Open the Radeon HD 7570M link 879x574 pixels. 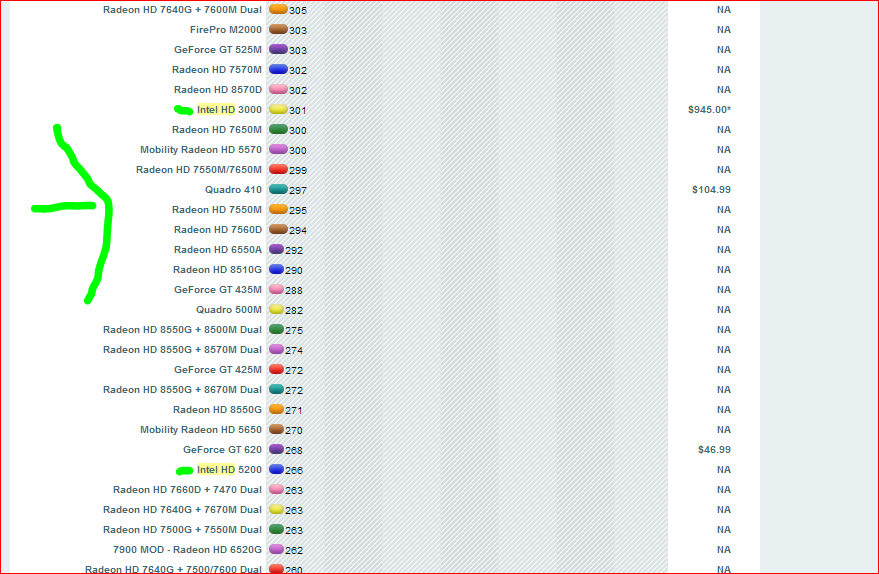[x=216, y=70]
